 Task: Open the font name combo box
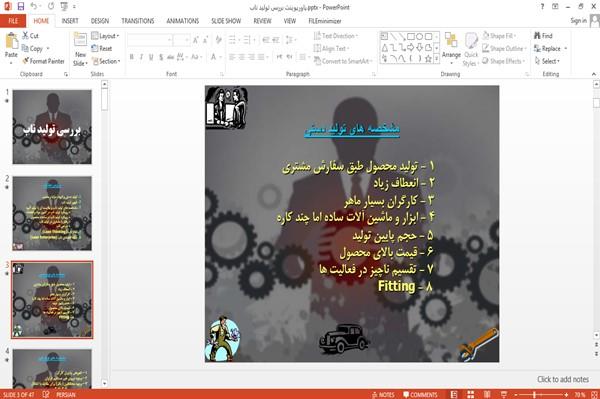point(149,40)
